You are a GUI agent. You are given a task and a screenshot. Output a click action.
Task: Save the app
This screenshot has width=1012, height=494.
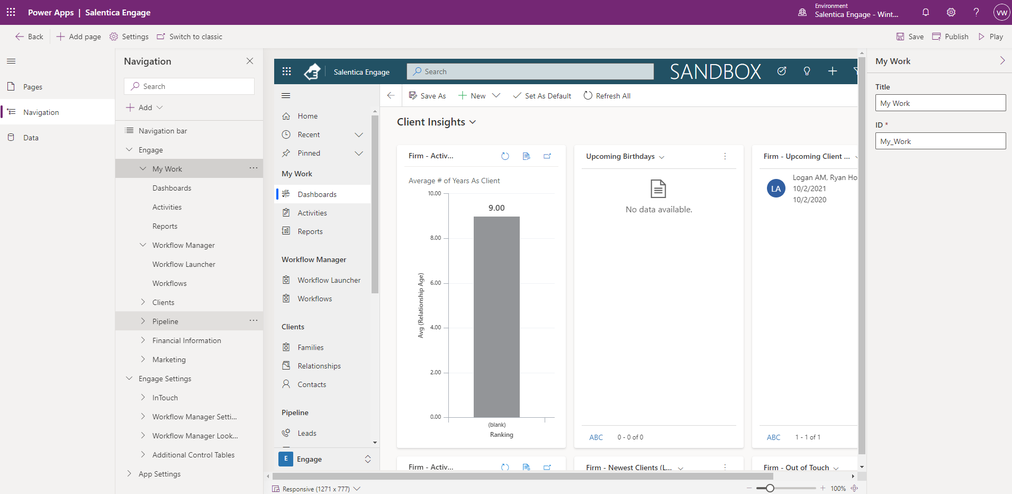point(910,37)
